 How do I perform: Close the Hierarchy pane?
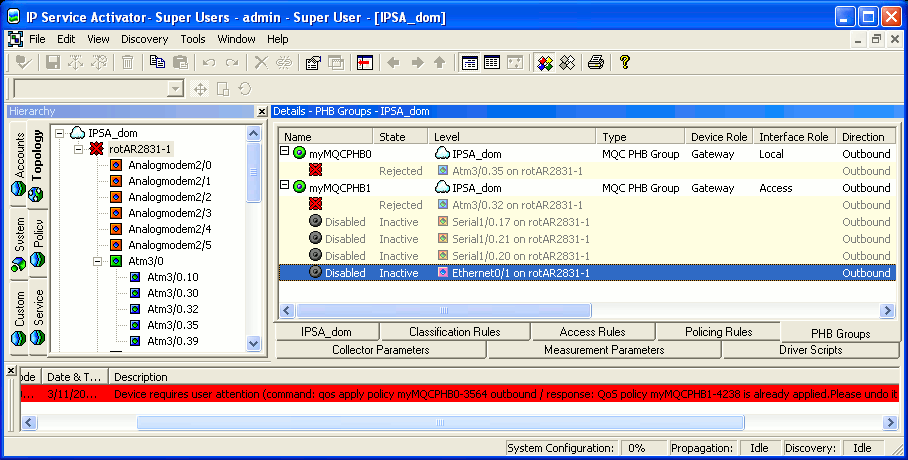262,111
